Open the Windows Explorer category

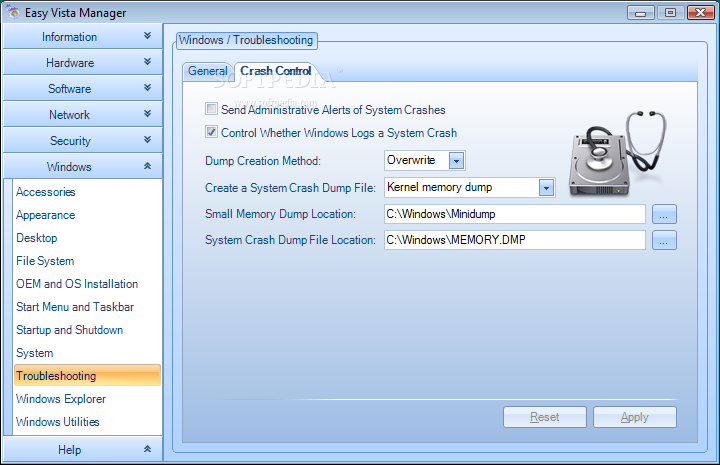pos(61,398)
